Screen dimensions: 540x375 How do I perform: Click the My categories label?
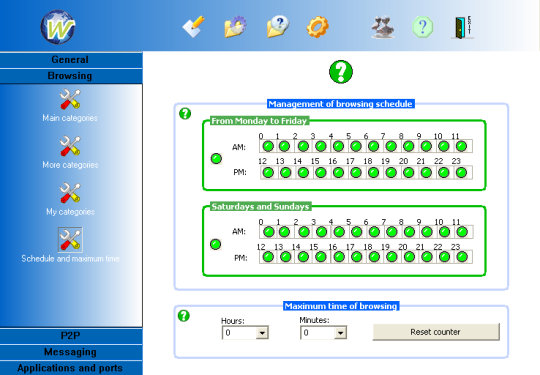pyautogui.click(x=70, y=212)
